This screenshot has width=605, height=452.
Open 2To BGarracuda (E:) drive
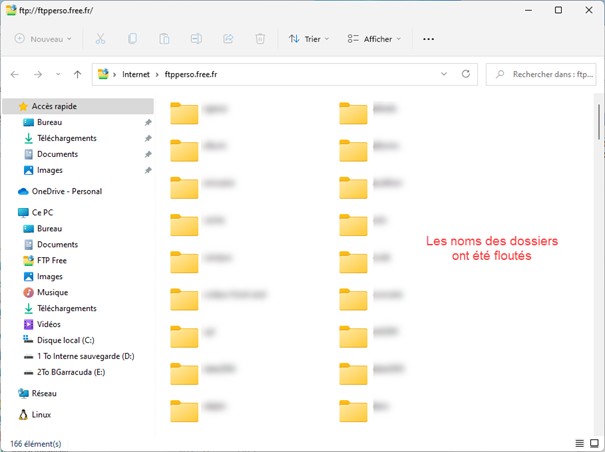(71, 372)
